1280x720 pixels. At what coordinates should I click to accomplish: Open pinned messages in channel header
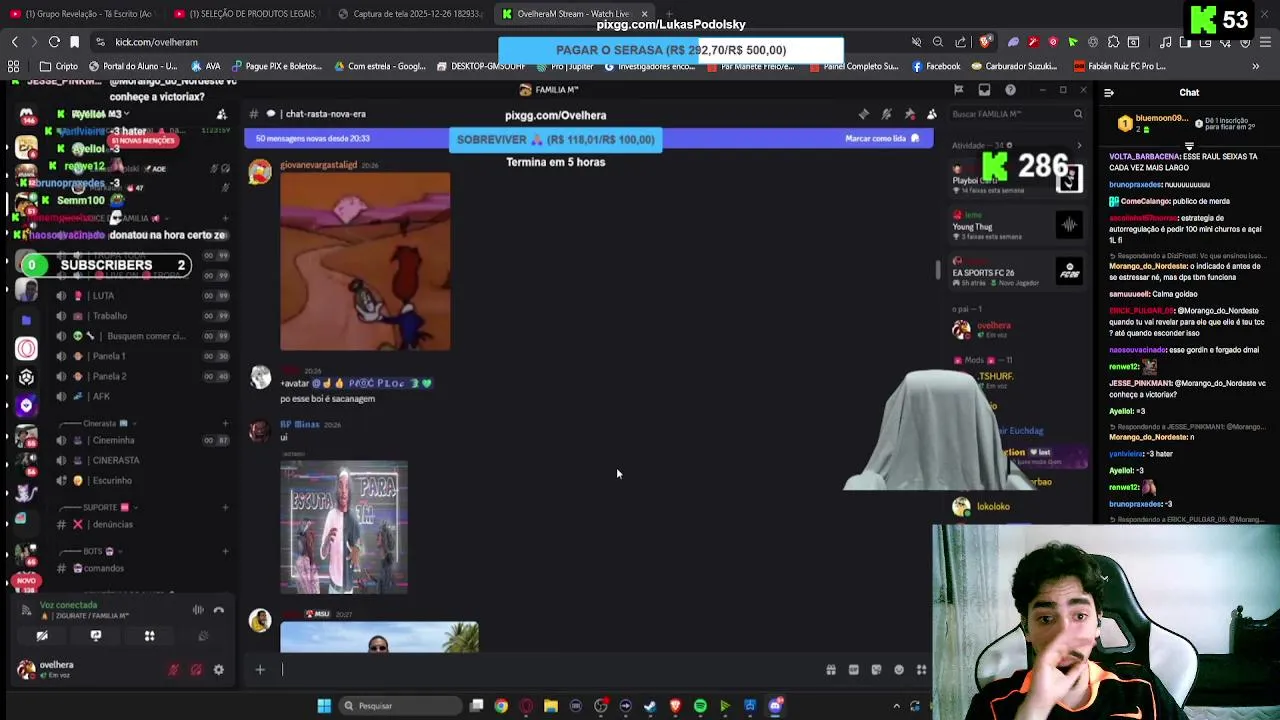tap(909, 114)
